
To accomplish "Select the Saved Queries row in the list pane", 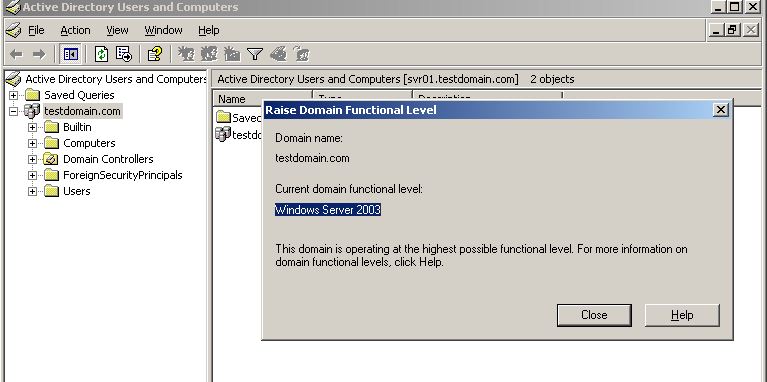I will [x=239, y=118].
